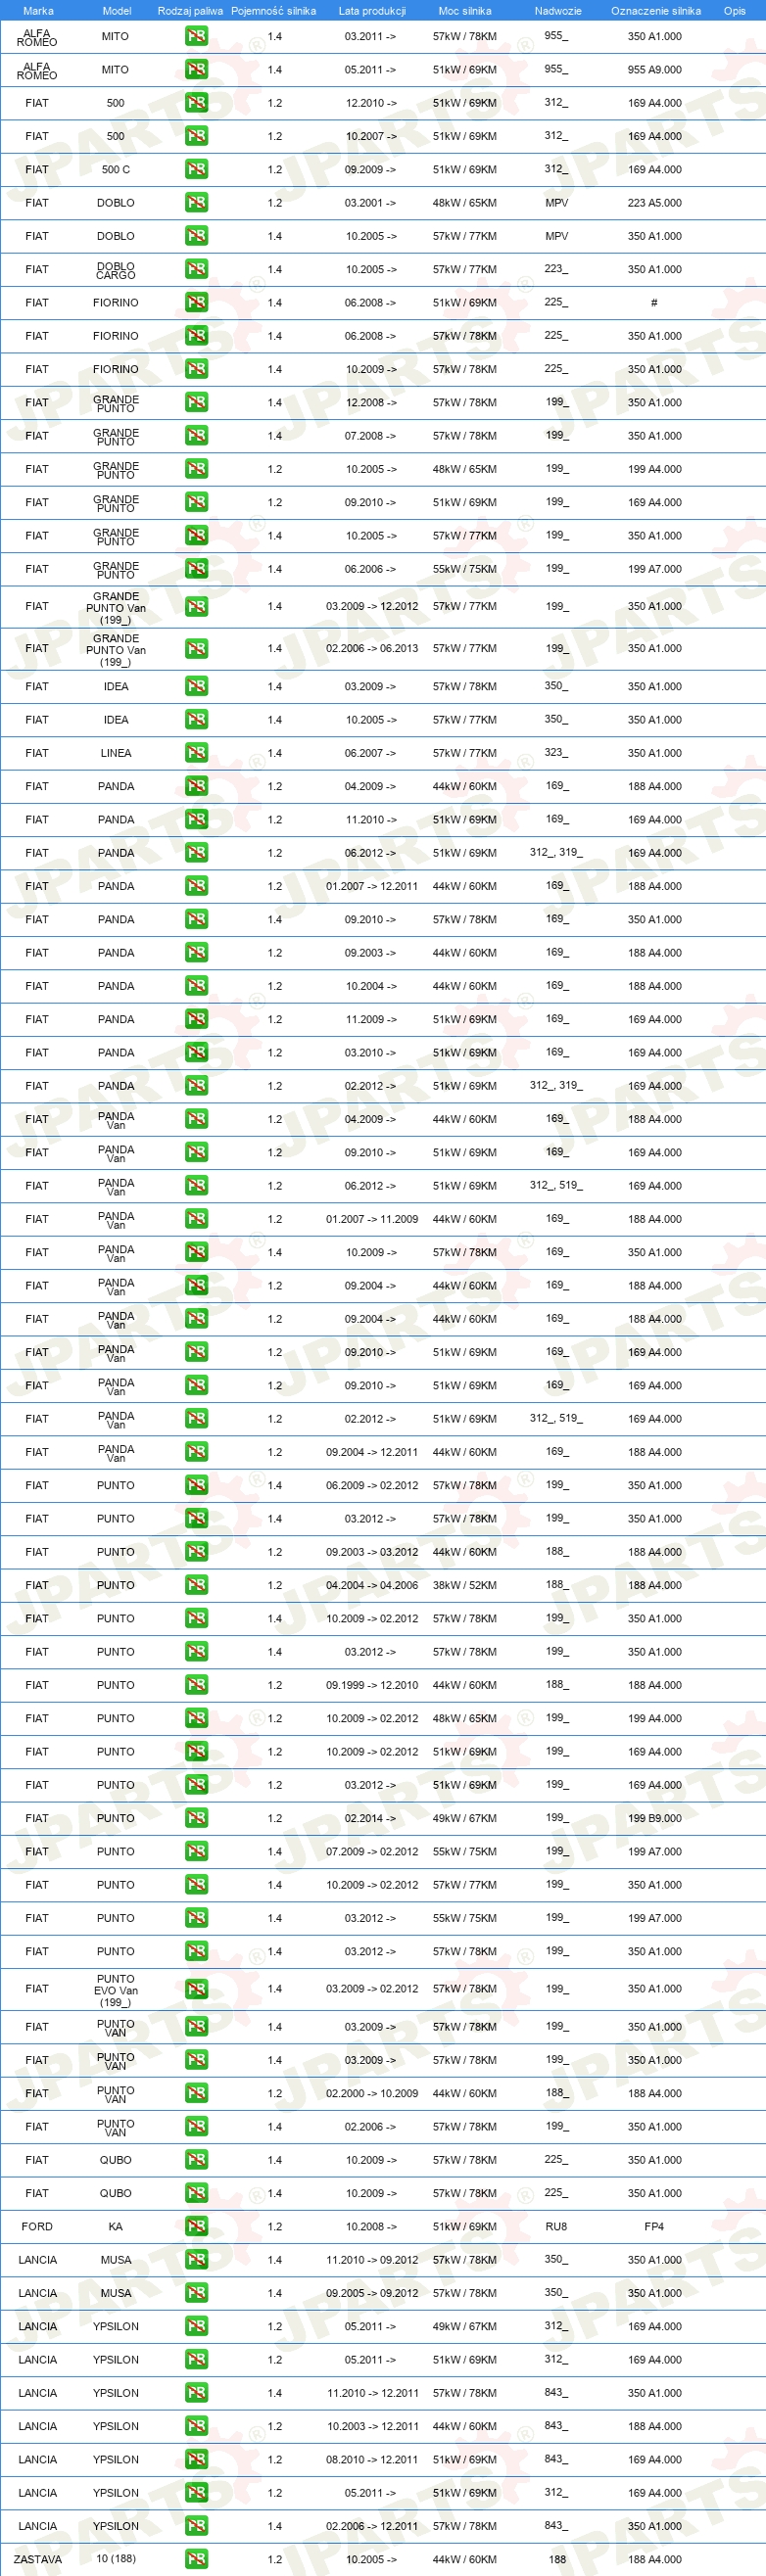Click the PUNTO EVO Van (199_) model cell
Screen dimensions: 766x2576
pyautogui.click(x=116, y=1990)
